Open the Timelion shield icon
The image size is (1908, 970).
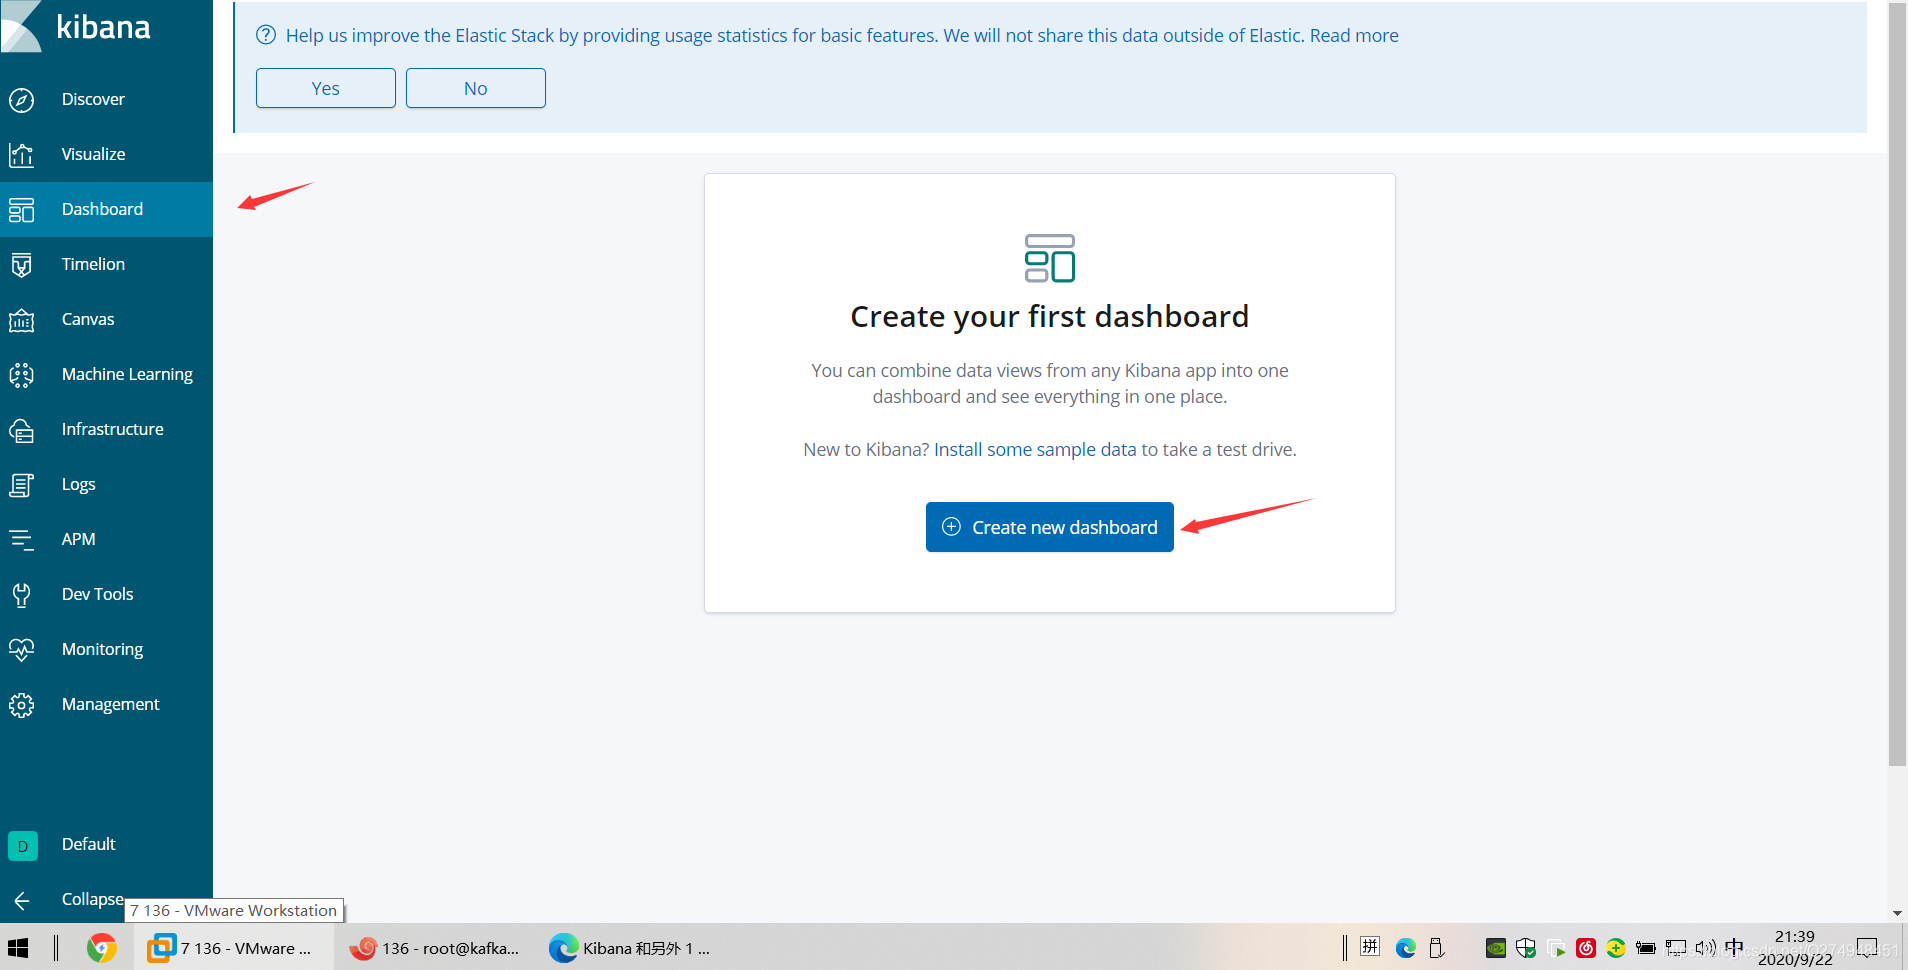[x=22, y=265]
